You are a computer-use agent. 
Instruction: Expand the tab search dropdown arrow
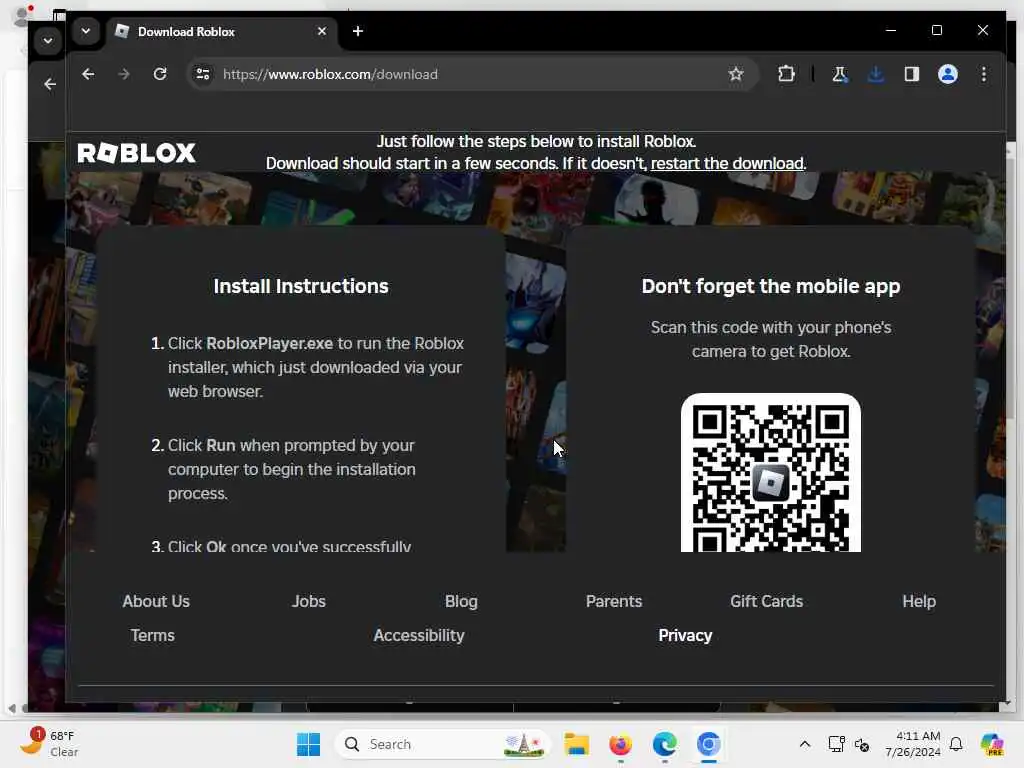86,31
